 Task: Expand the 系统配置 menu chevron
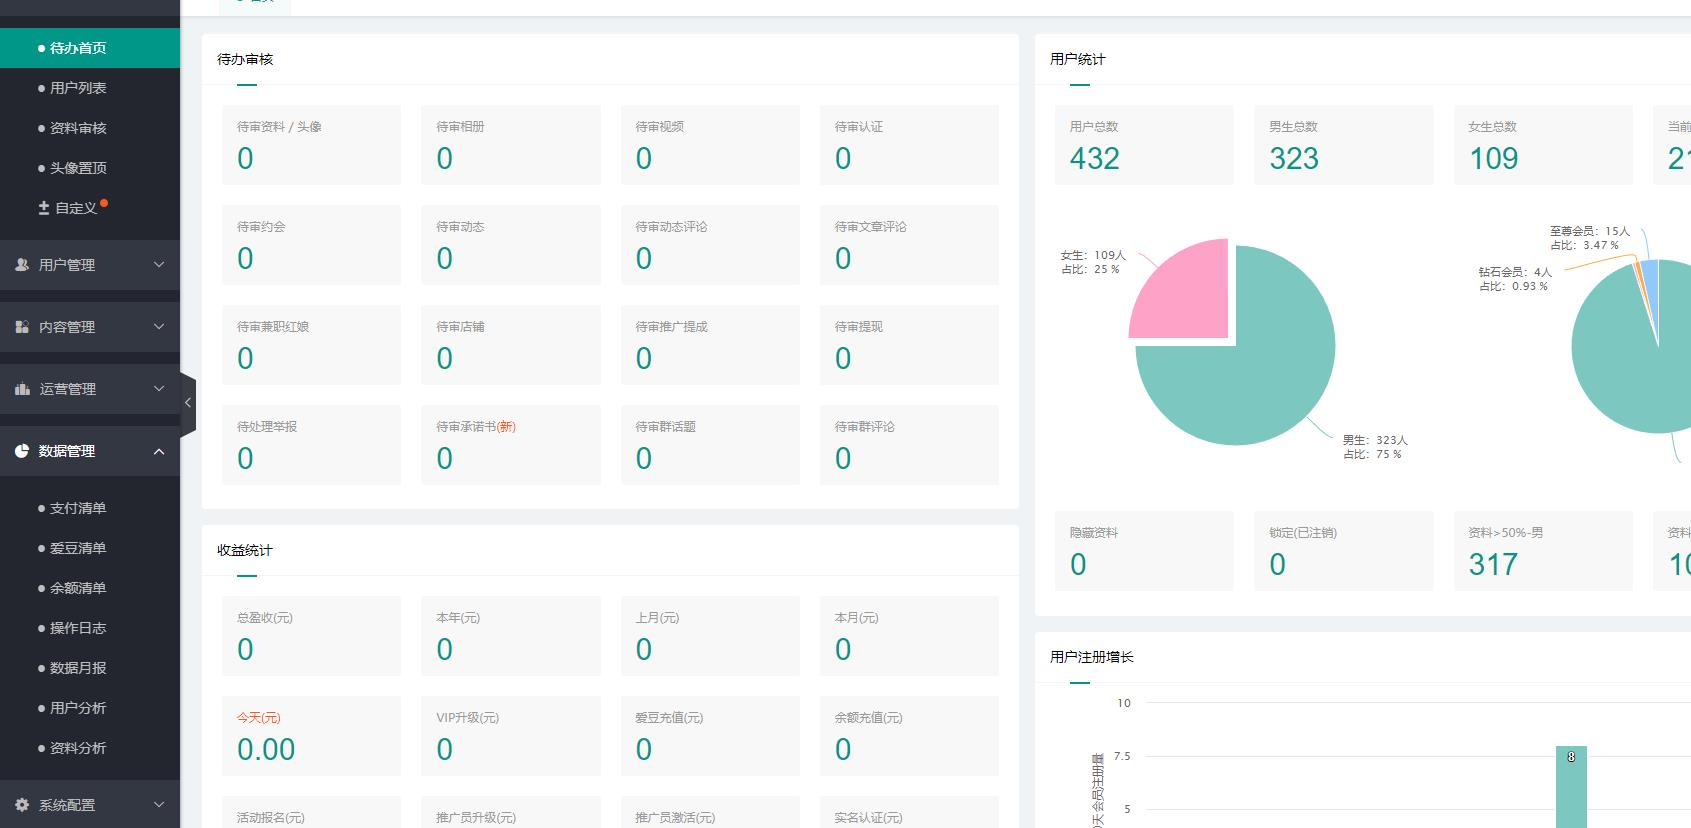[x=159, y=805]
